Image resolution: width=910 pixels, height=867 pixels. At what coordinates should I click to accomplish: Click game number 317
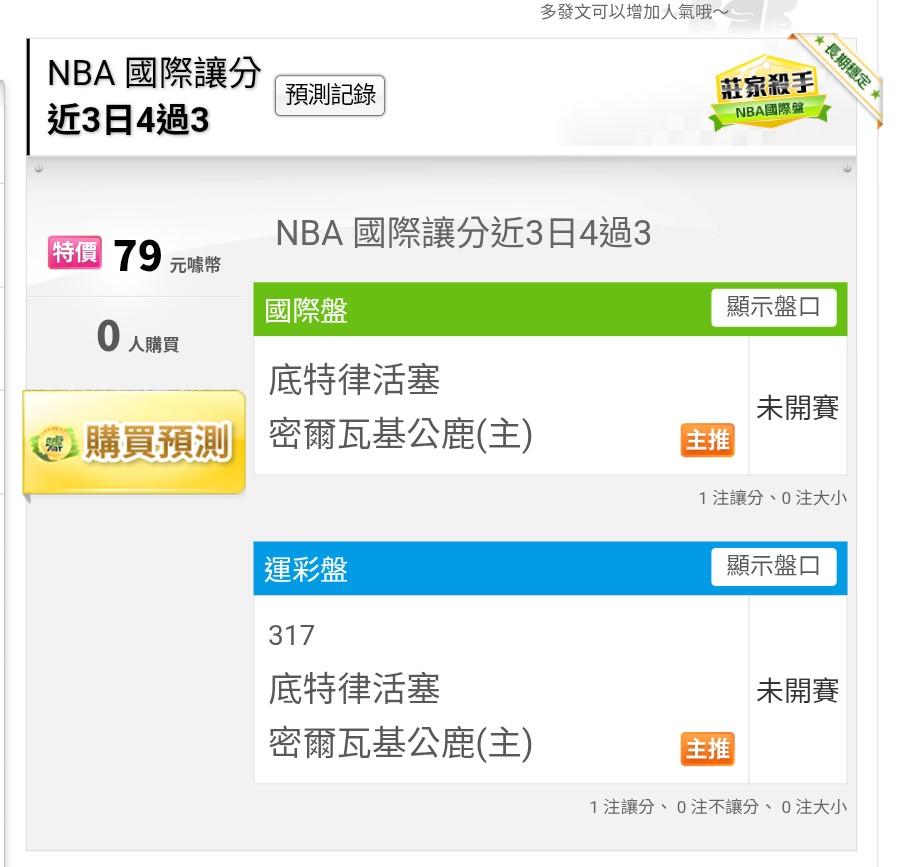291,635
